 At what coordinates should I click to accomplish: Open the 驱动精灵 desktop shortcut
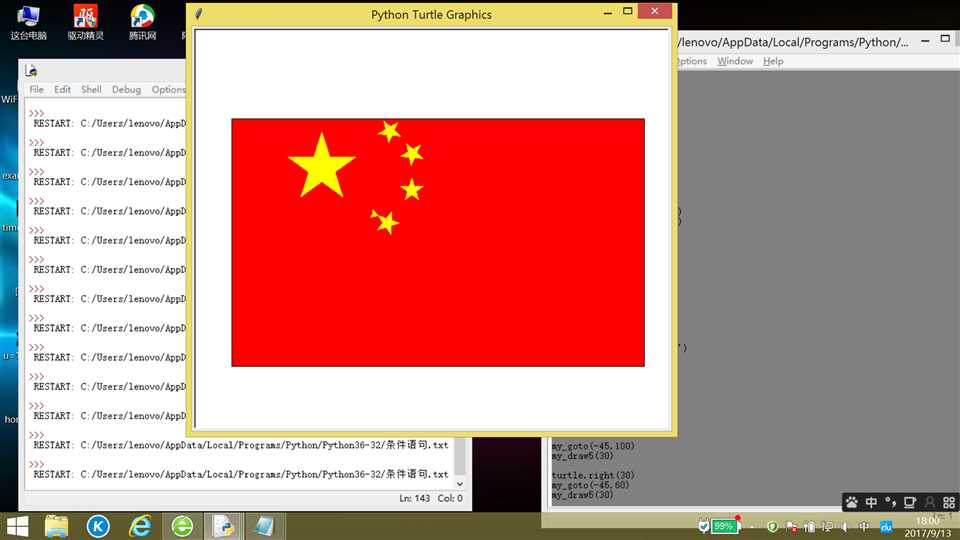click(x=85, y=23)
